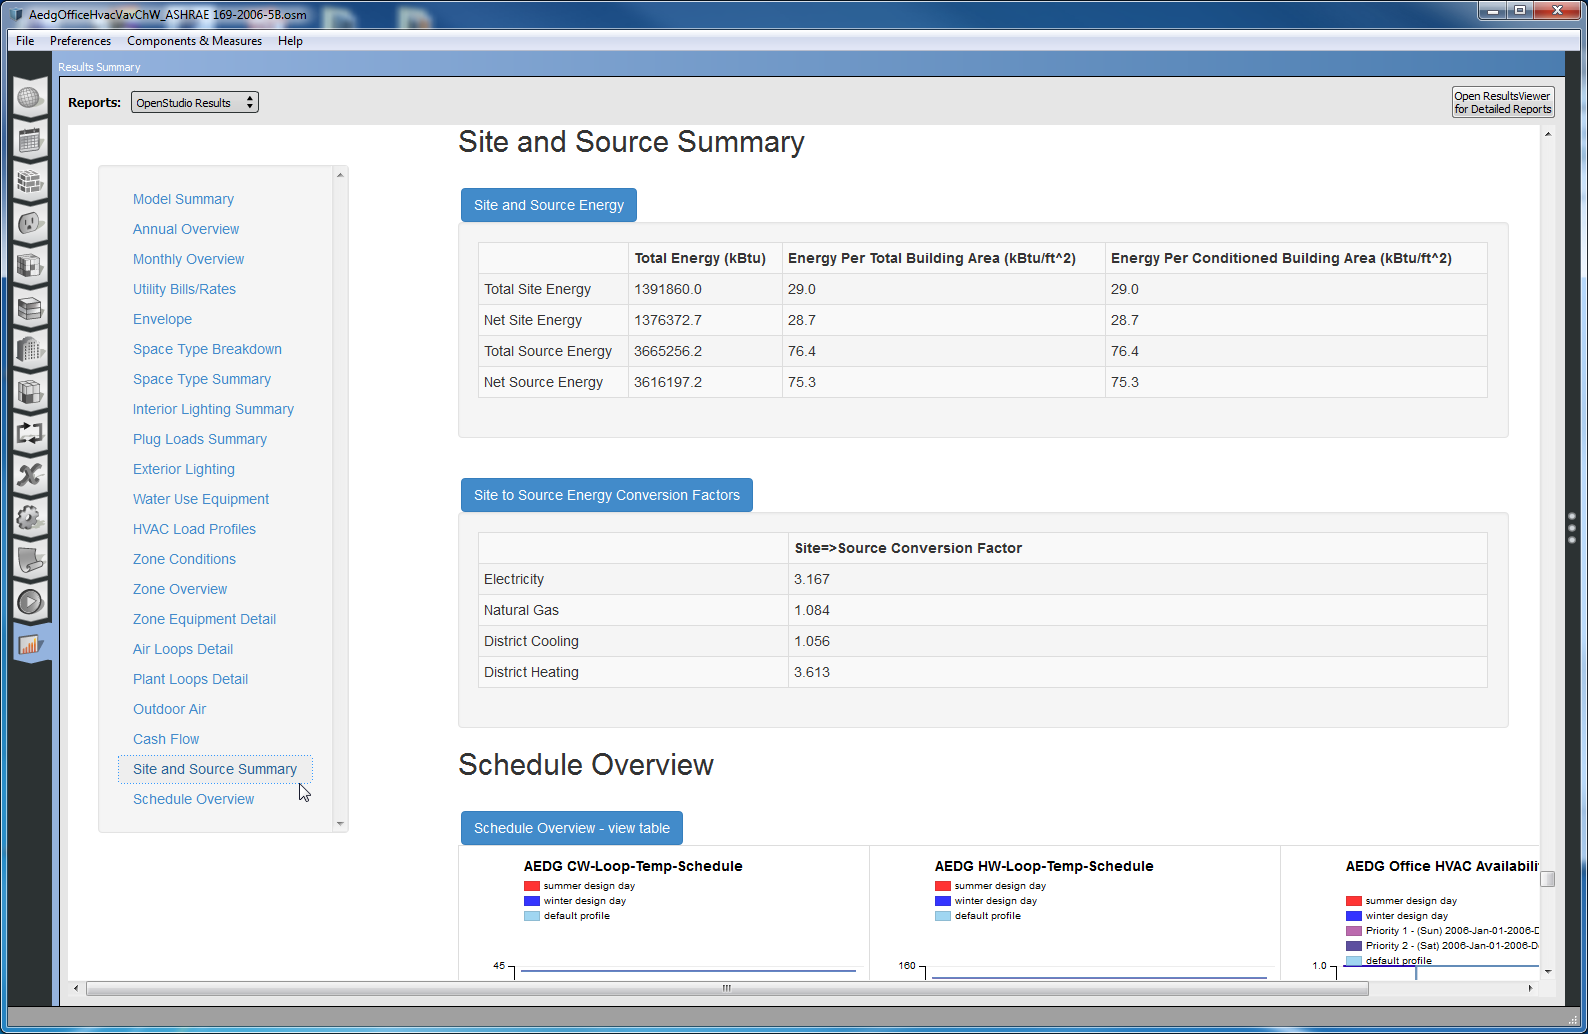Select the Space Types cube icon tab
Screen dimensions: 1588x1034
[x=30, y=265]
